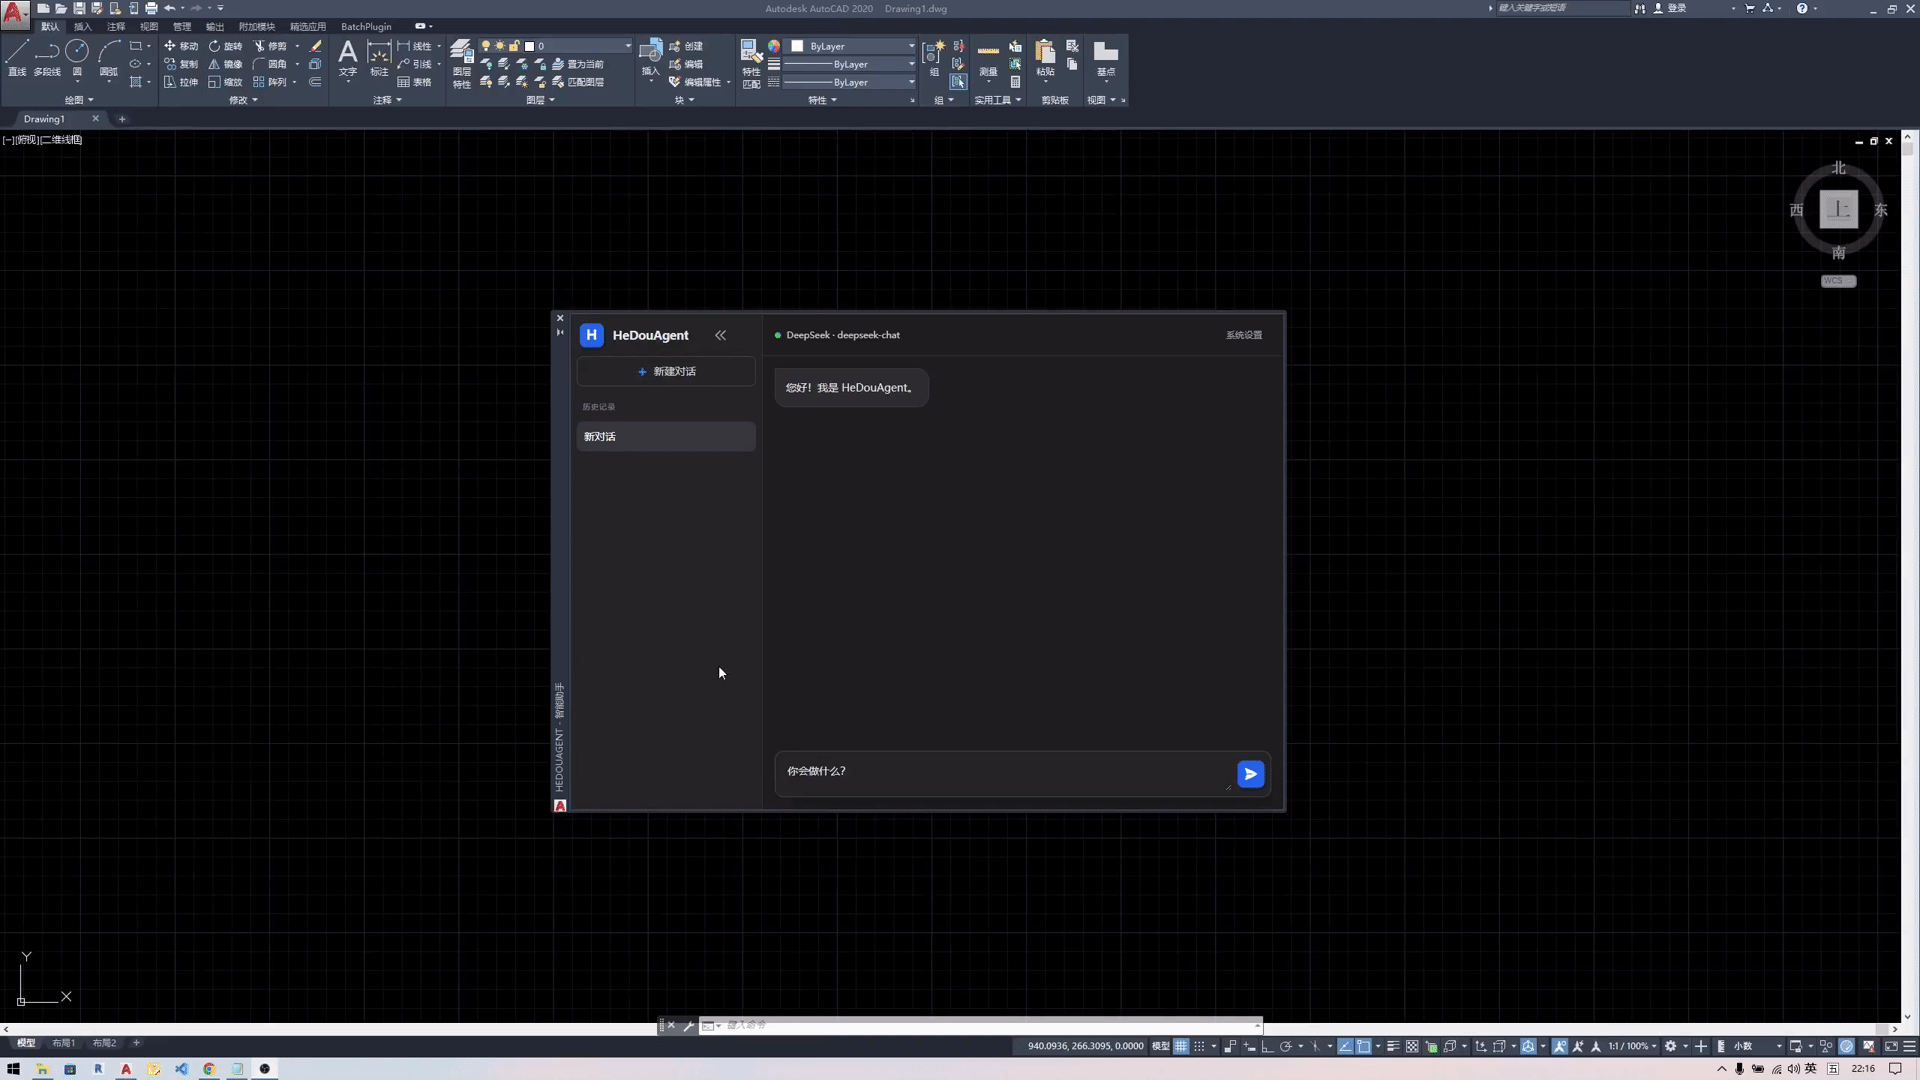Viewport: 1920px width, 1080px height.
Task: Click the Move (移动) tool
Action: [181, 46]
